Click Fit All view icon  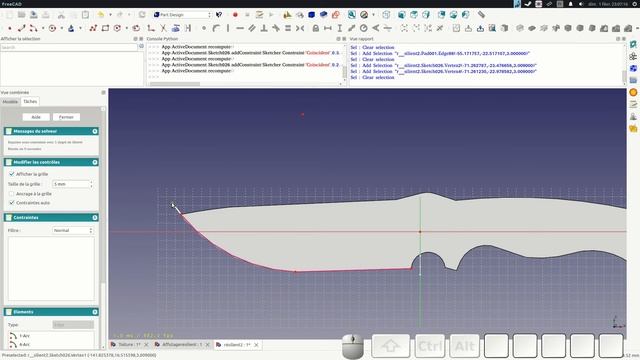pos(351,15)
